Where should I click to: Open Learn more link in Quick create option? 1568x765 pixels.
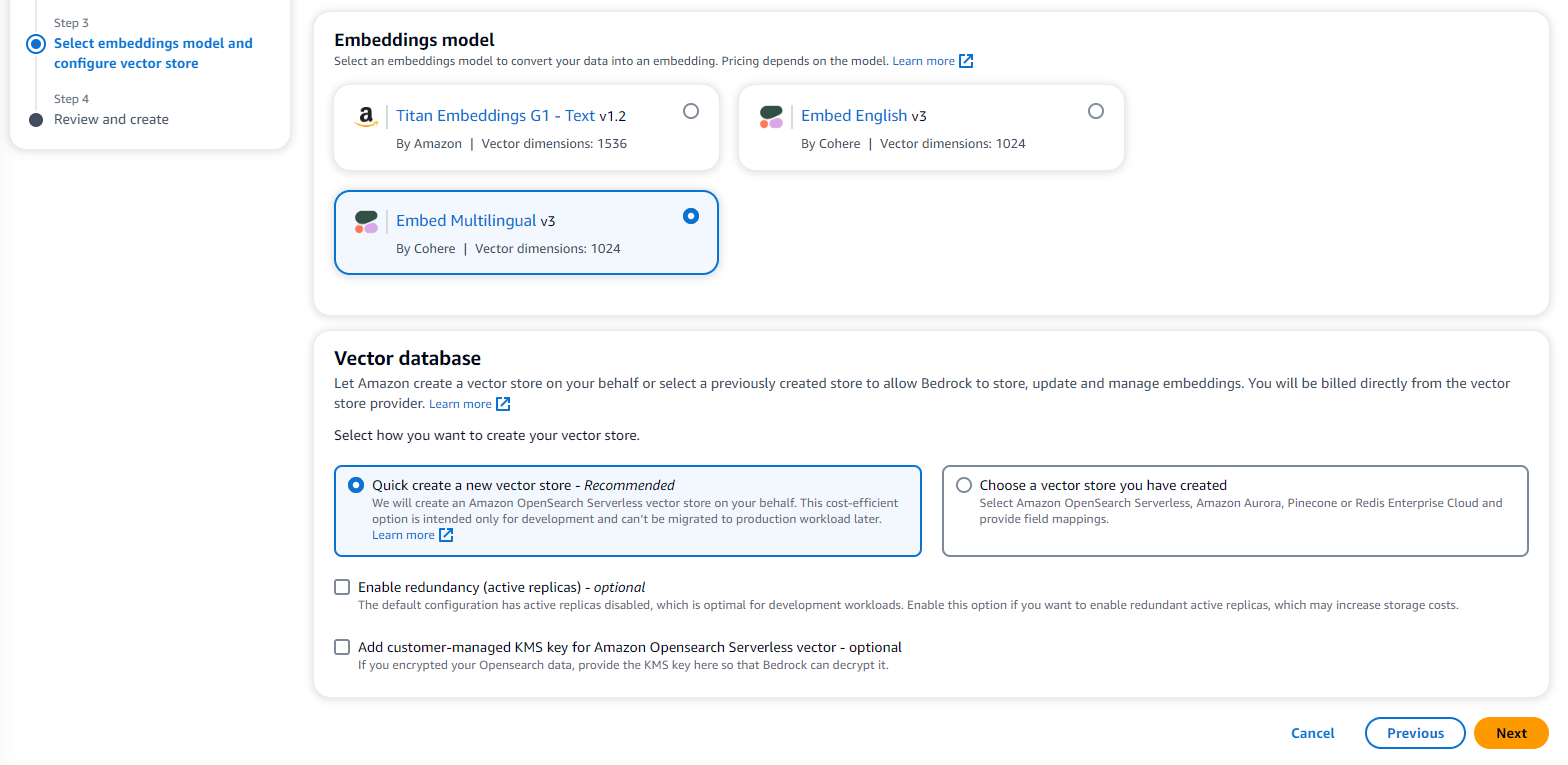coord(403,535)
